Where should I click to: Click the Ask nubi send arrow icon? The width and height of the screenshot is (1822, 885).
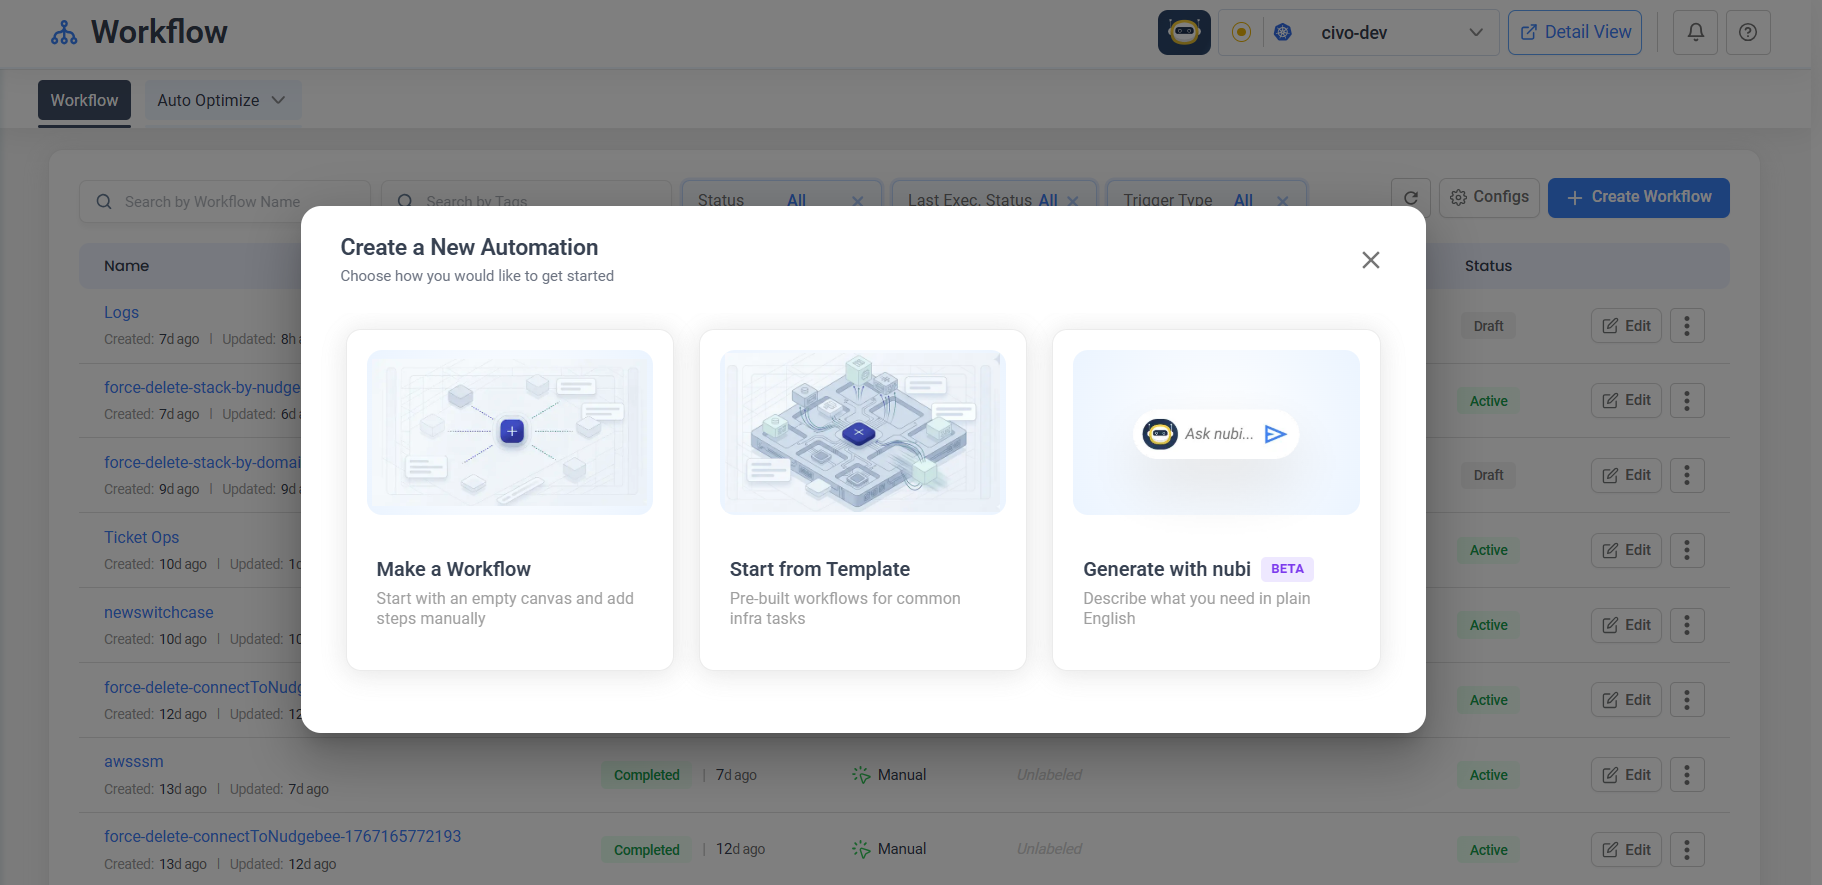click(x=1275, y=434)
